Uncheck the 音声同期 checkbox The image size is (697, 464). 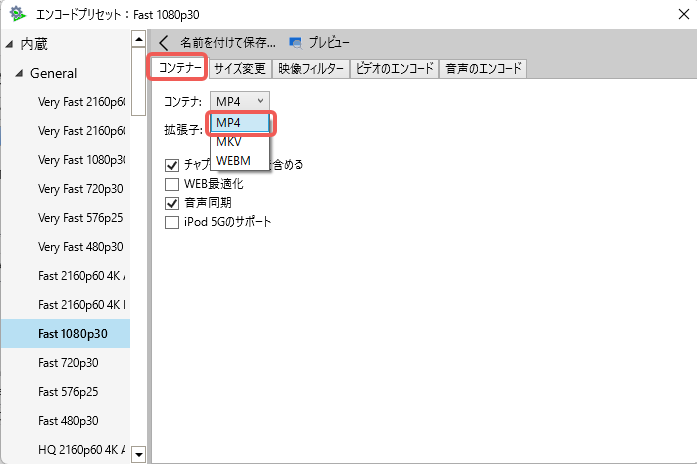click(x=172, y=203)
